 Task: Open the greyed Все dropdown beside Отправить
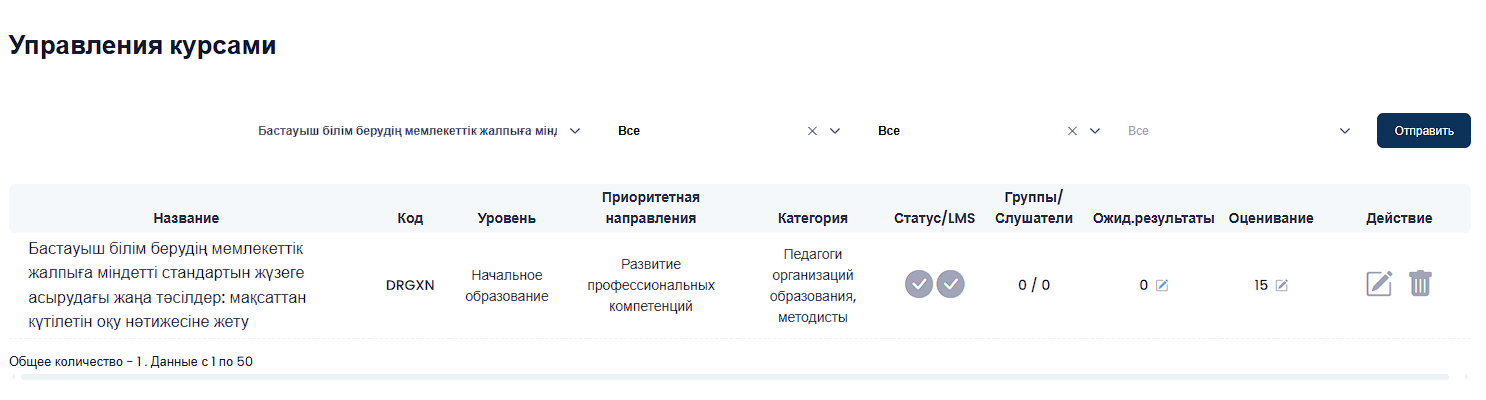1345,131
